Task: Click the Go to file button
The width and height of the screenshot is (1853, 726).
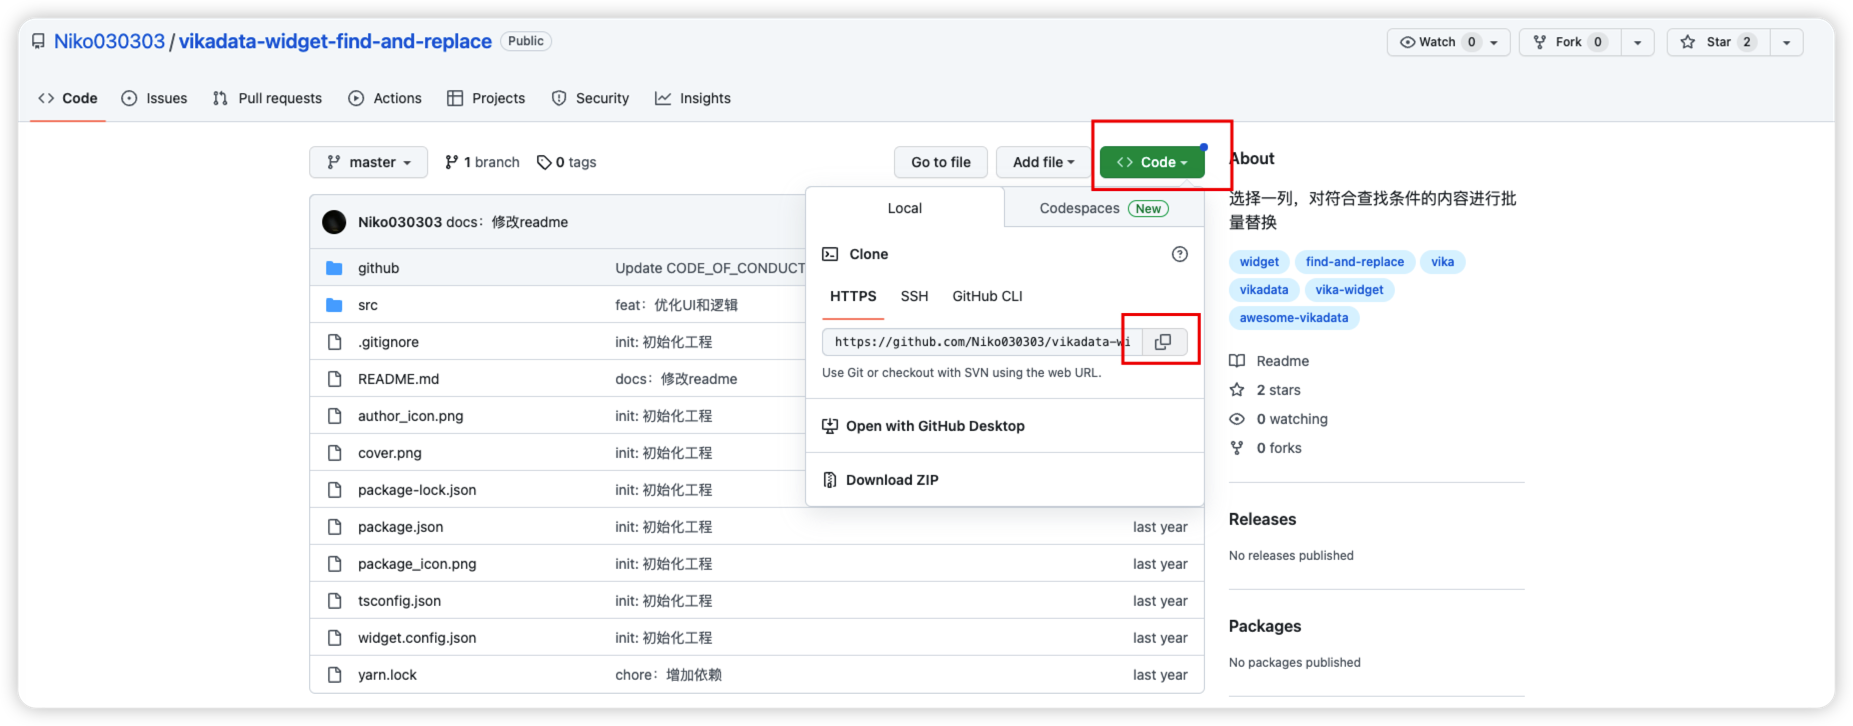Action: (x=941, y=162)
